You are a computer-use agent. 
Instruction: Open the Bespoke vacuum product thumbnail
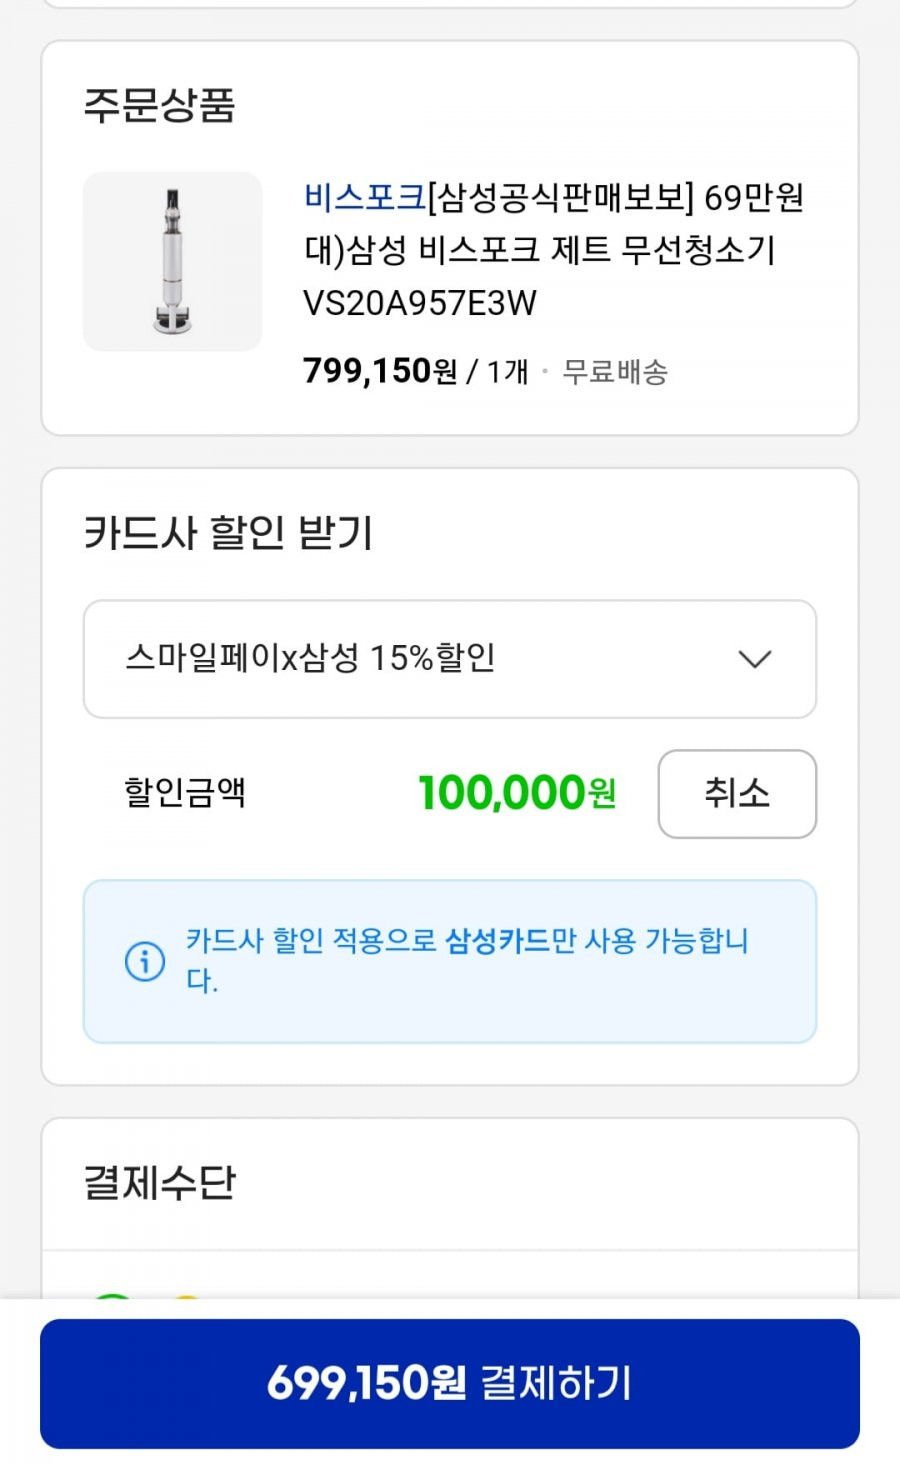[x=172, y=262]
